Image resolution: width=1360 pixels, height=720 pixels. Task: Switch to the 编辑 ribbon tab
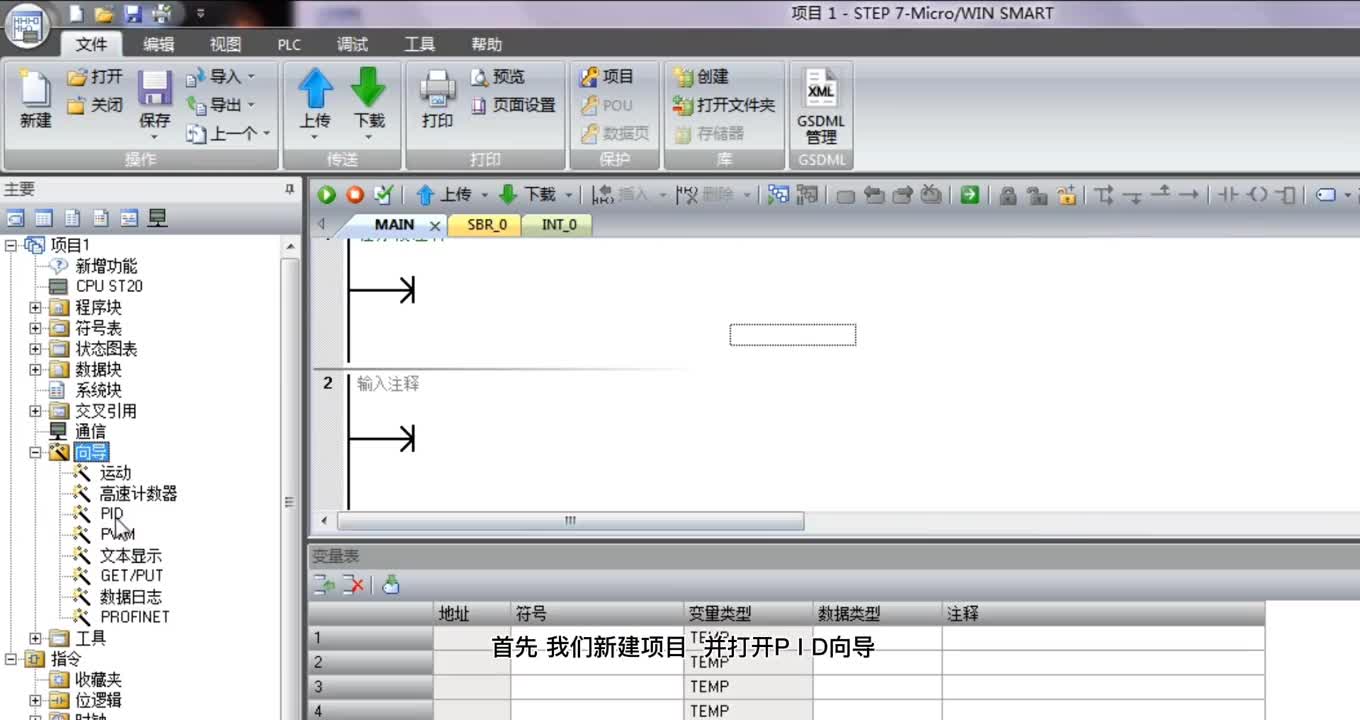coord(158,44)
